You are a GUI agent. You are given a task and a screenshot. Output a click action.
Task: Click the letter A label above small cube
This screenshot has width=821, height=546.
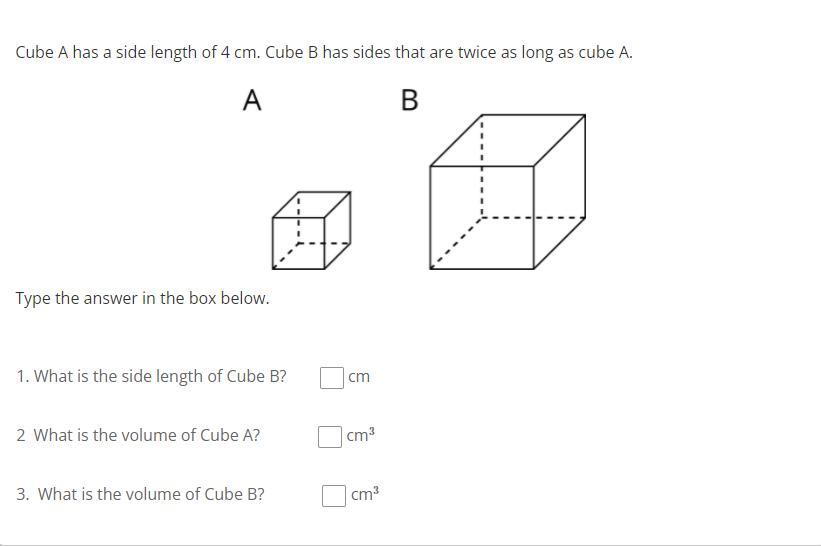[252, 101]
